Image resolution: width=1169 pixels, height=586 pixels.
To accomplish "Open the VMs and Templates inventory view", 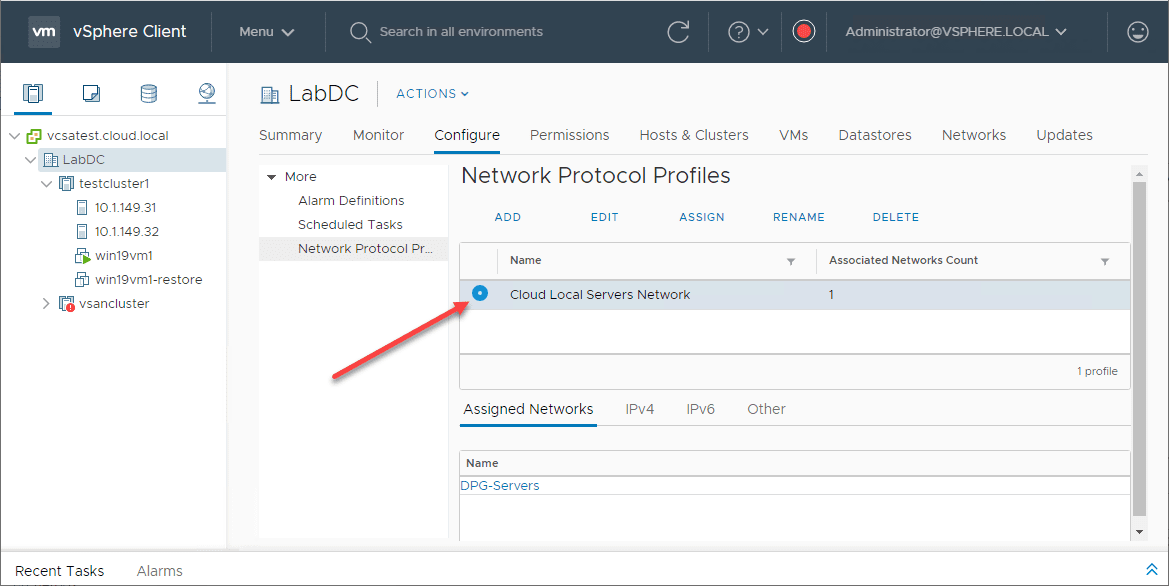I will (x=91, y=93).
